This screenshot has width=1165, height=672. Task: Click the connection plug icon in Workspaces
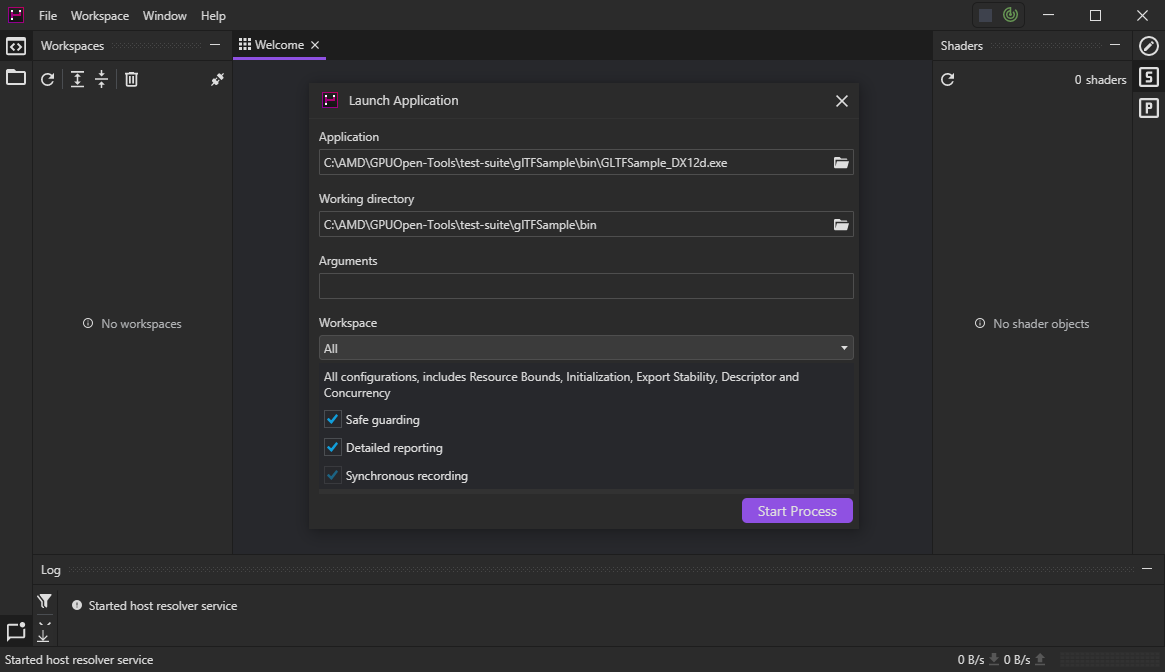point(217,80)
